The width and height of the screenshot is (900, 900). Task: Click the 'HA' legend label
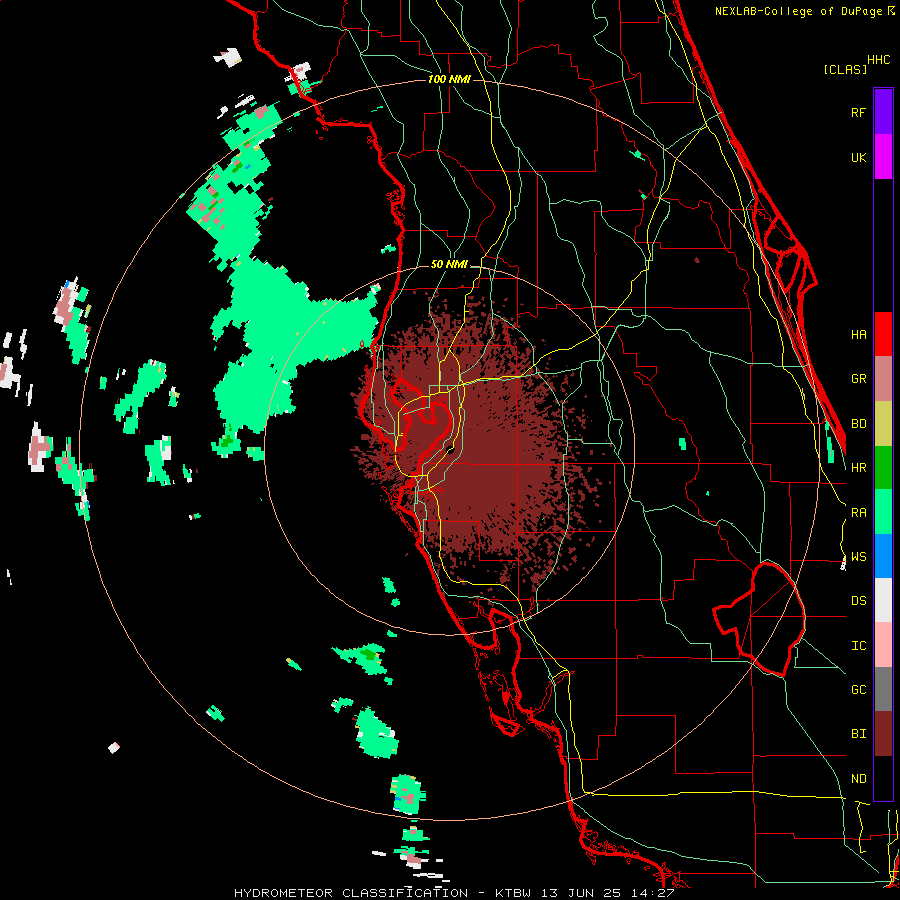(858, 334)
